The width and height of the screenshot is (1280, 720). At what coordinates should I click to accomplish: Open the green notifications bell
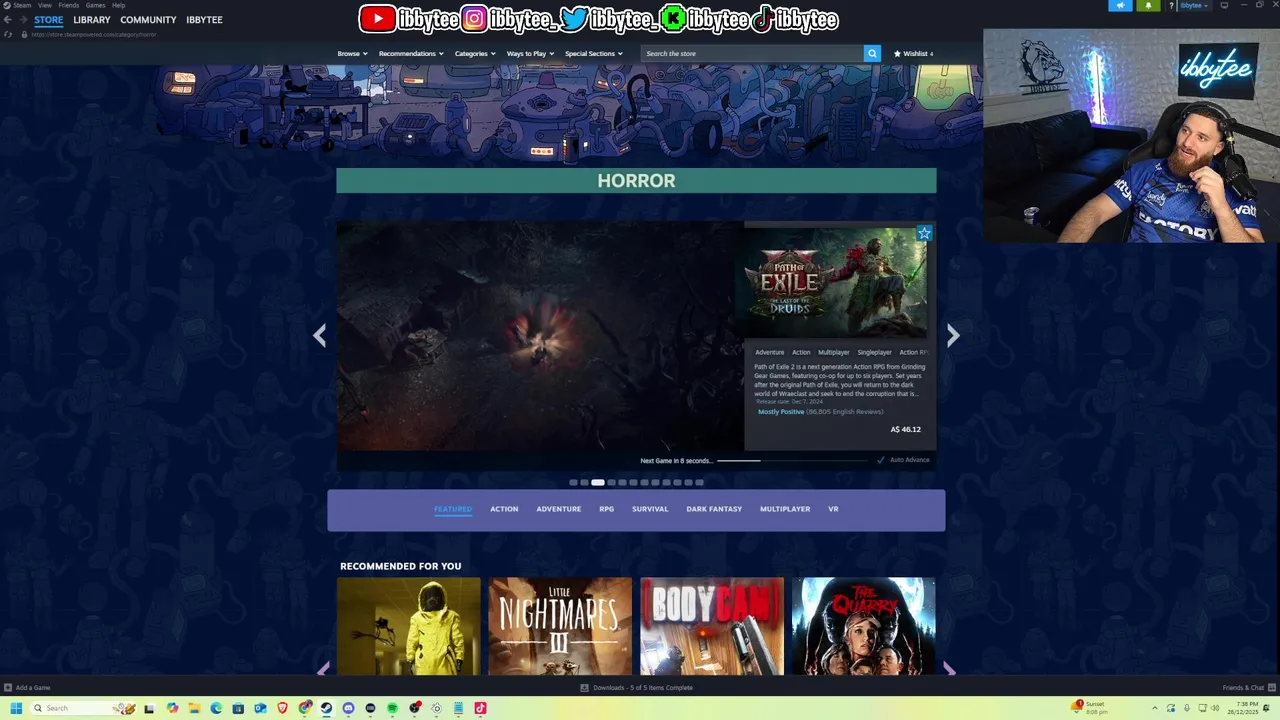click(1148, 5)
